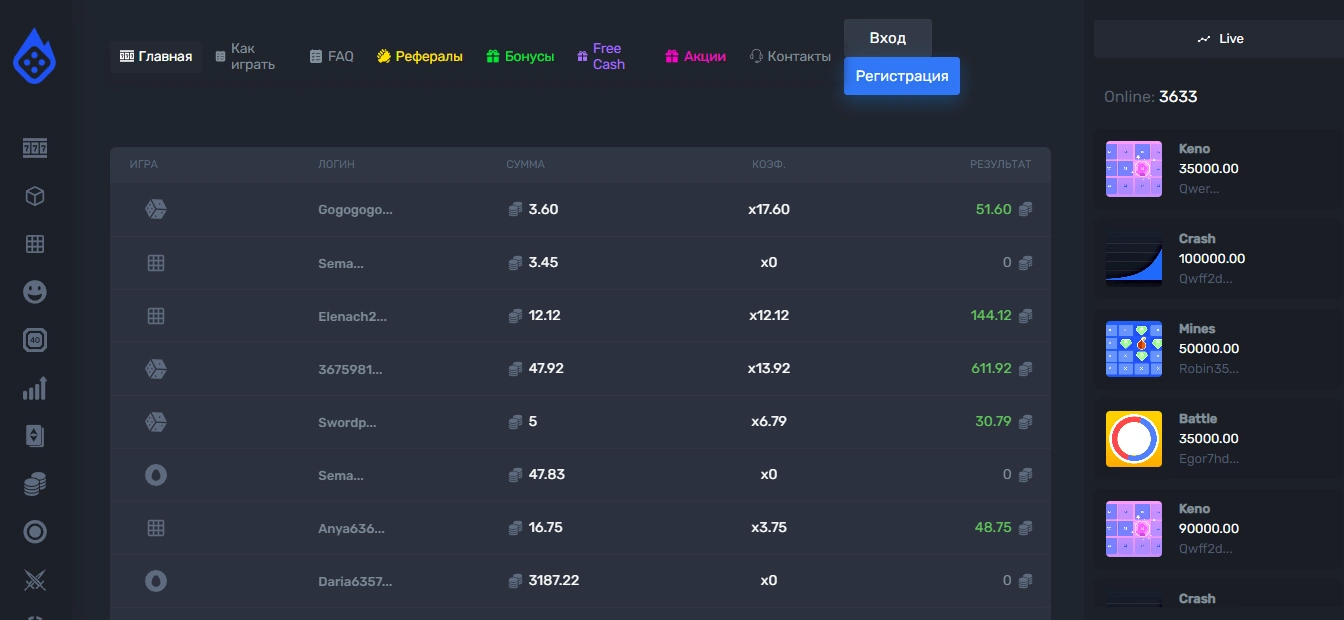Open the Бонусы nav item
Viewport: 1344px width, 620px height.
[520, 57]
